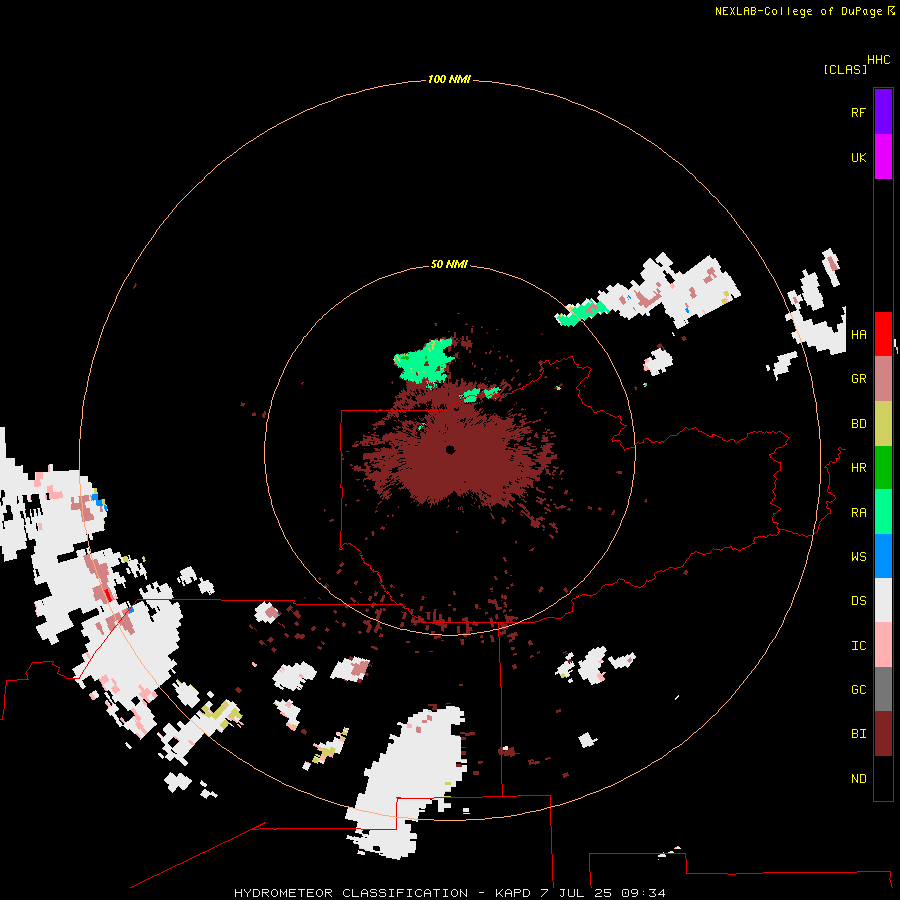The image size is (900, 900).
Task: Click the DS legend label
Action: [x=858, y=600]
